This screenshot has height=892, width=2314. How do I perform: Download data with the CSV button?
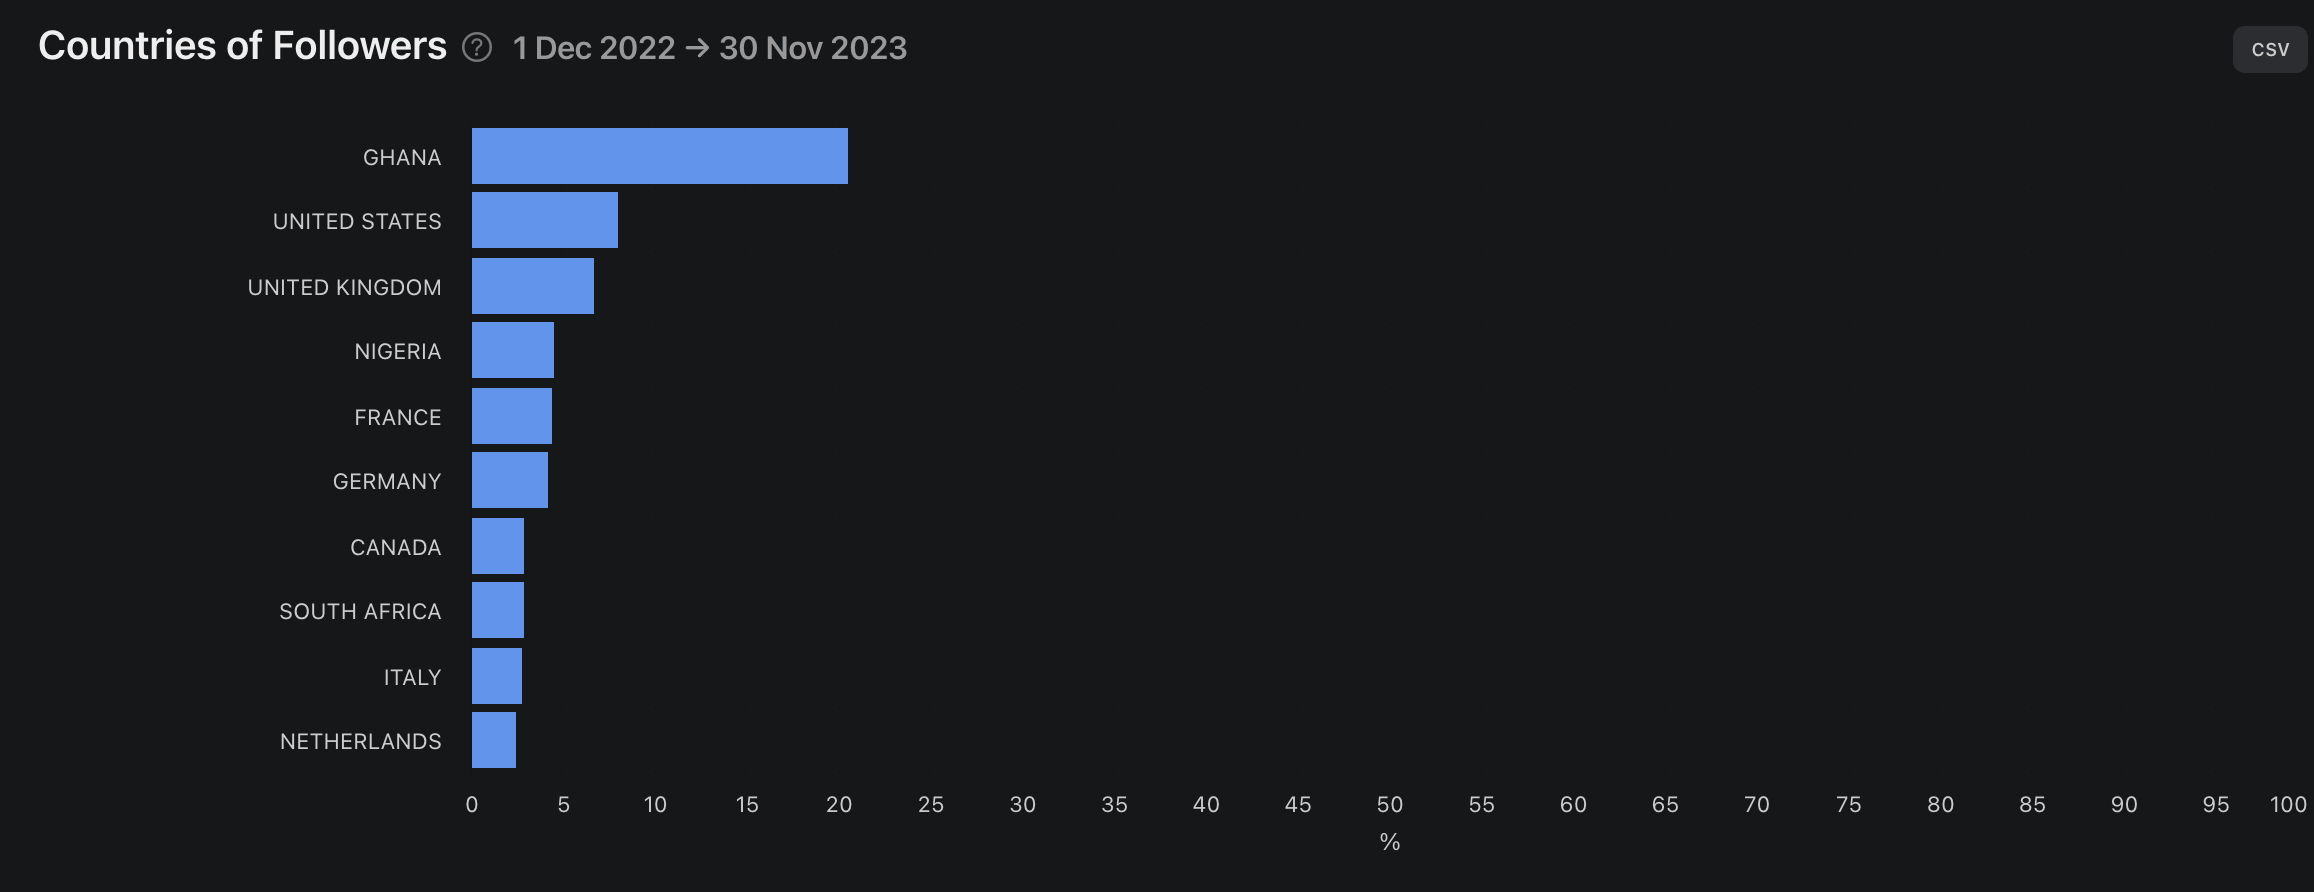(x=2270, y=49)
